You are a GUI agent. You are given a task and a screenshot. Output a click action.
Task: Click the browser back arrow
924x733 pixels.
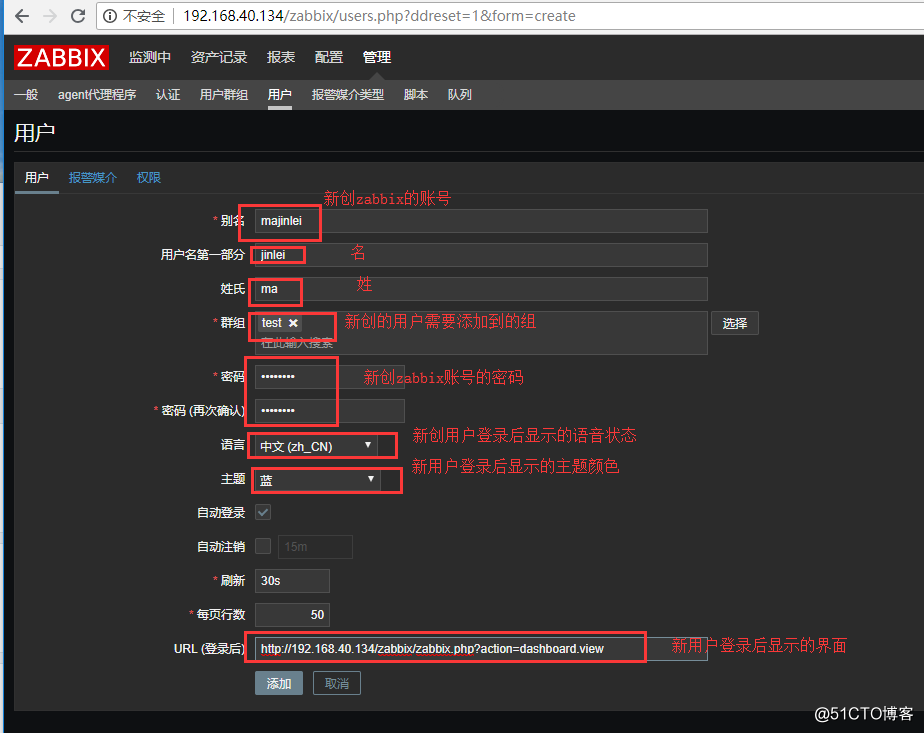point(22,16)
